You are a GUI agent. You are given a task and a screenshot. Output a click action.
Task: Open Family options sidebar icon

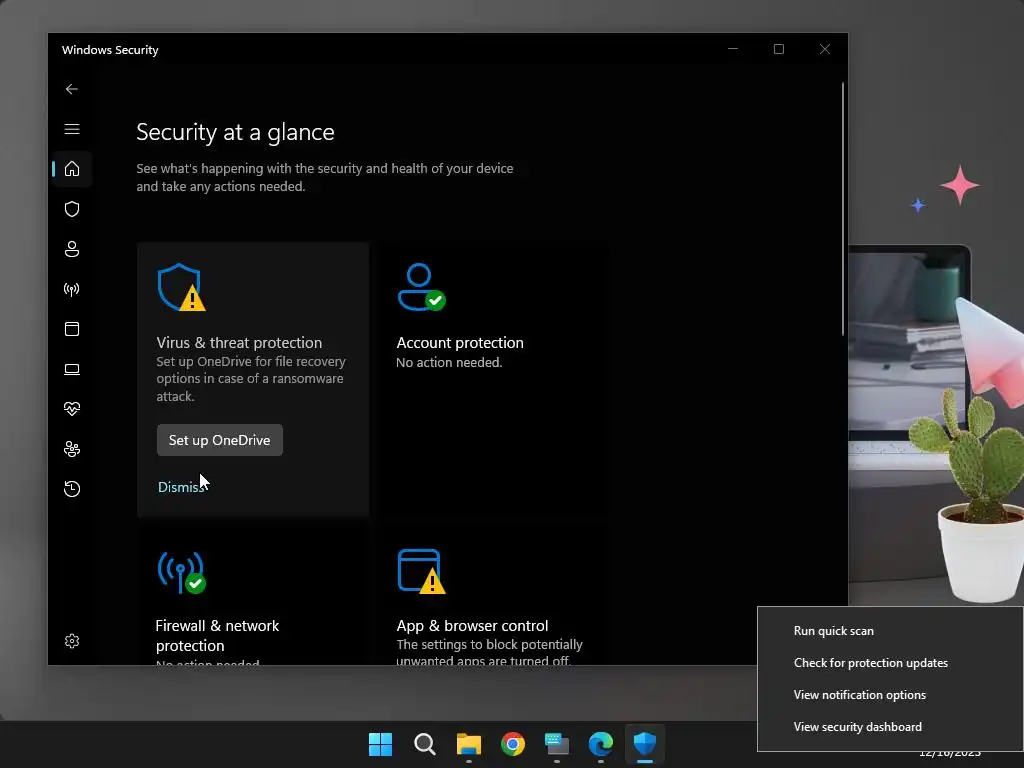[x=72, y=449]
